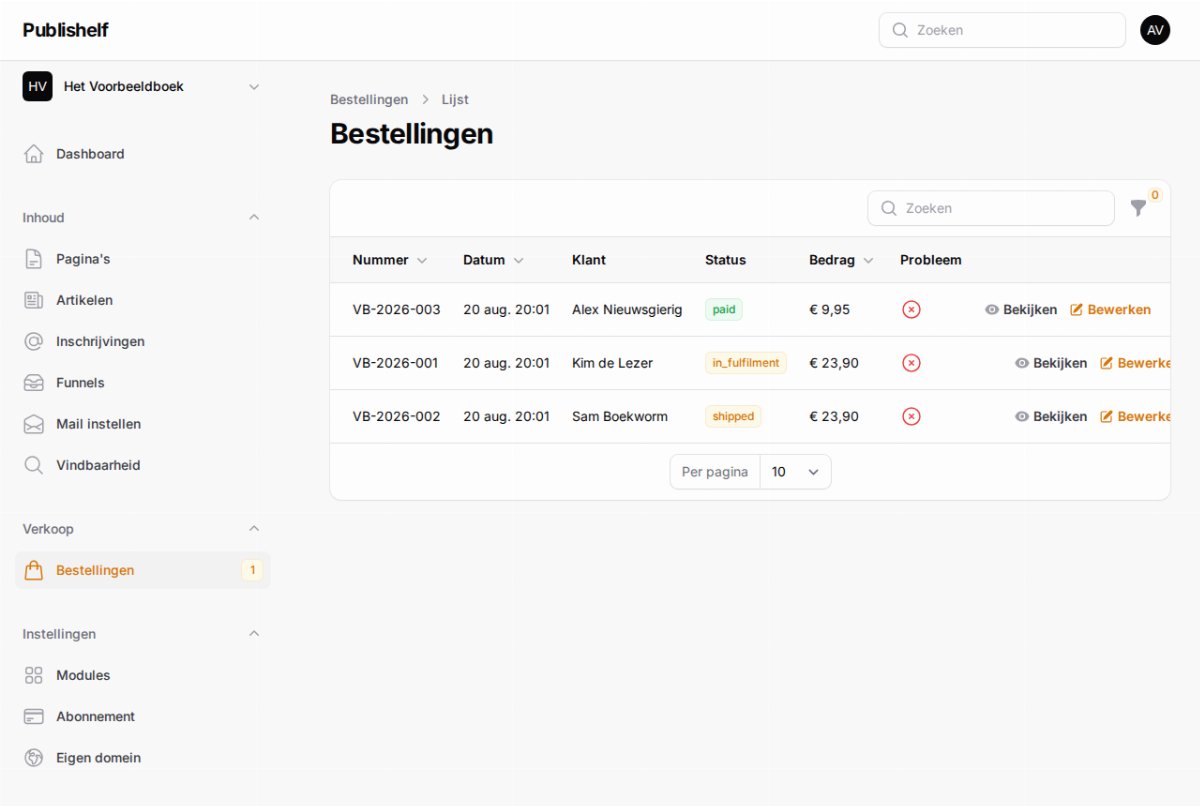Click the AV user avatar
Screen dimensions: 1200x806
point(1155,30)
